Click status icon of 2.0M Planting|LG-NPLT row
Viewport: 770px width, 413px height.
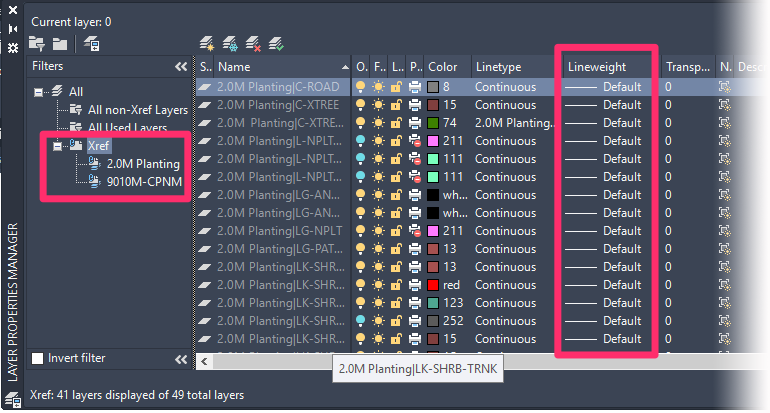click(x=205, y=231)
